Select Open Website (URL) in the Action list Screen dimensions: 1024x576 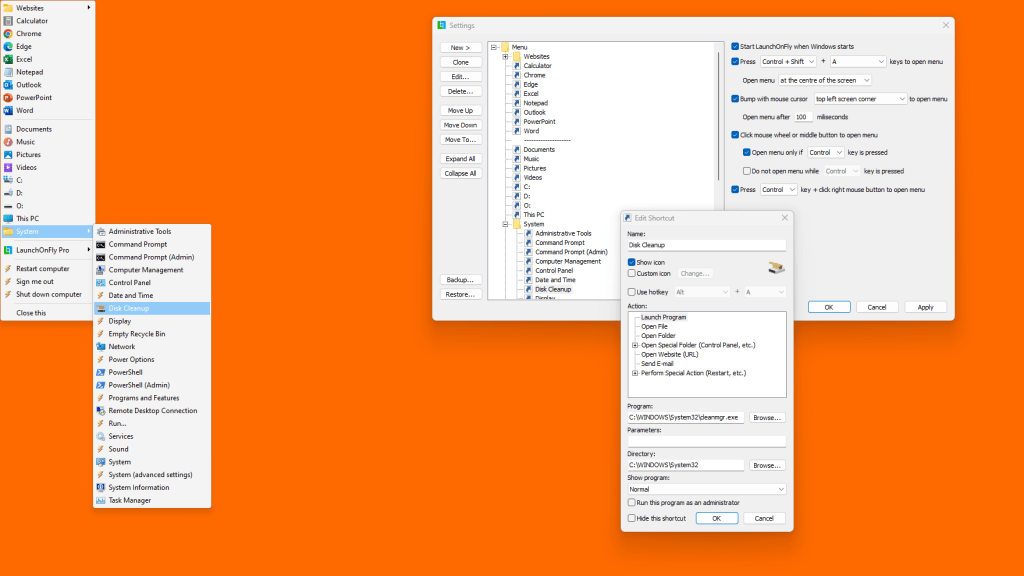[x=669, y=354]
